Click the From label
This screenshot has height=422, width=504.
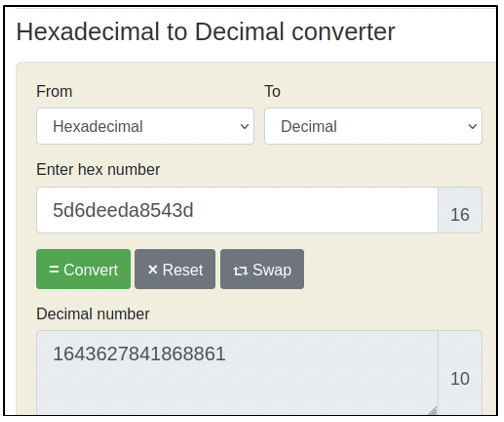pos(54,91)
